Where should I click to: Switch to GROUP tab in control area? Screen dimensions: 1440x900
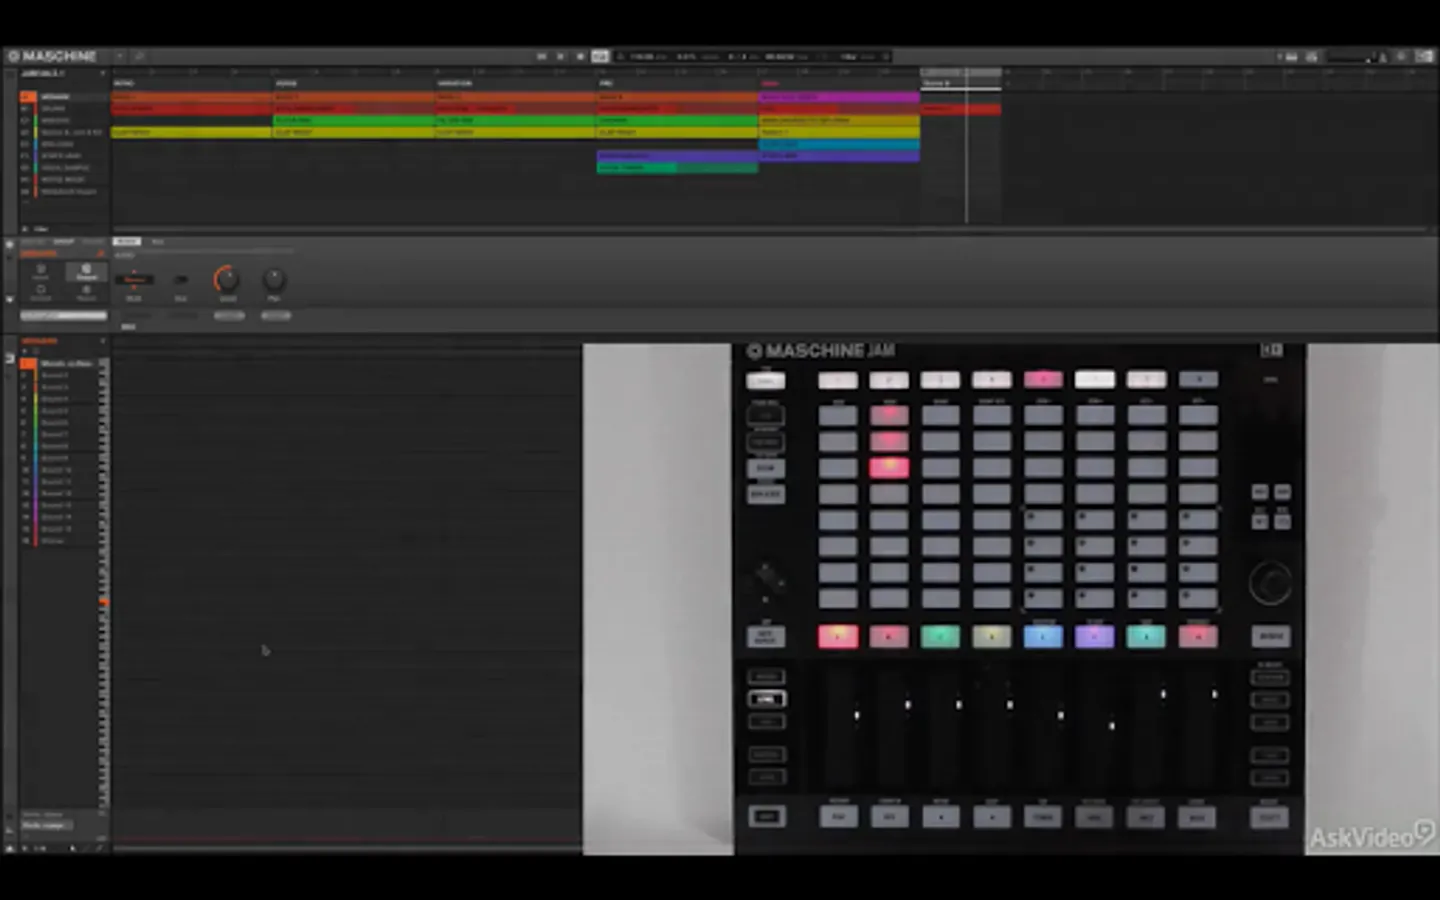64,242
